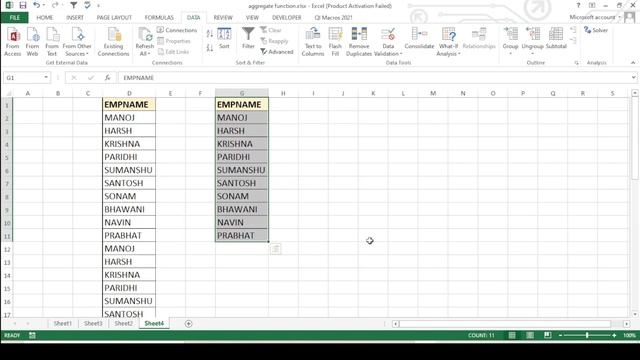Click the Relationships icon
This screenshot has height=360, width=640.
[479, 38]
